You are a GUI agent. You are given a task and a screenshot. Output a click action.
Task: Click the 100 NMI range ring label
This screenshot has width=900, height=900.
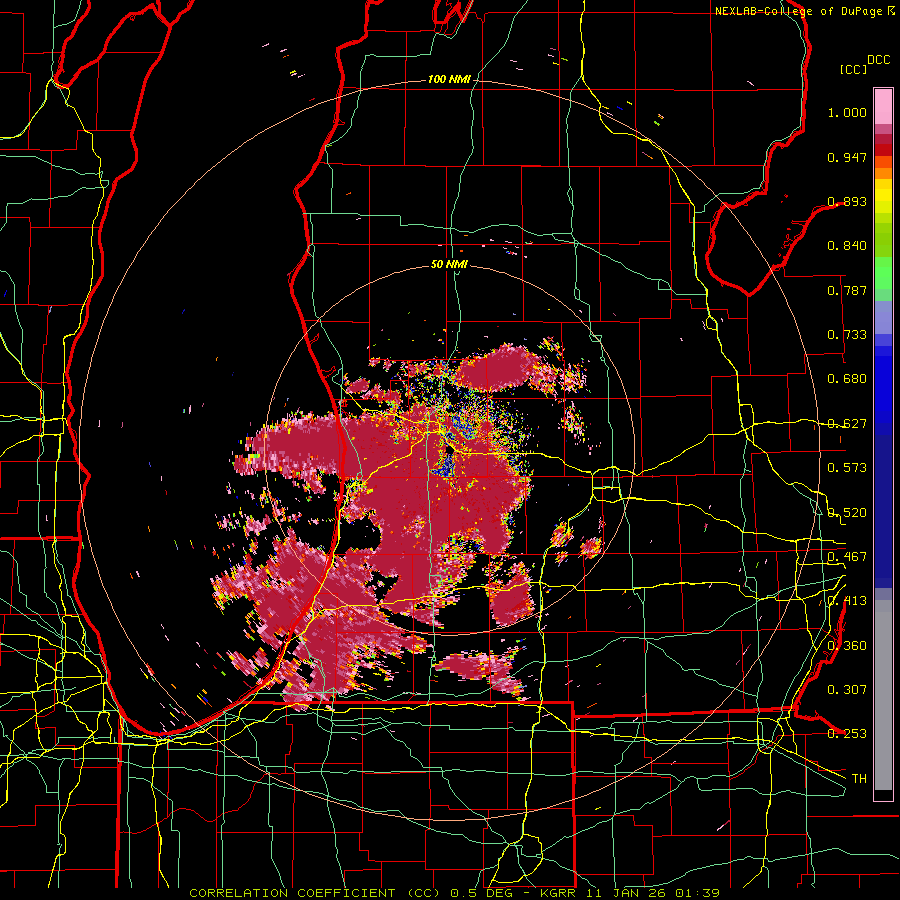click(449, 79)
